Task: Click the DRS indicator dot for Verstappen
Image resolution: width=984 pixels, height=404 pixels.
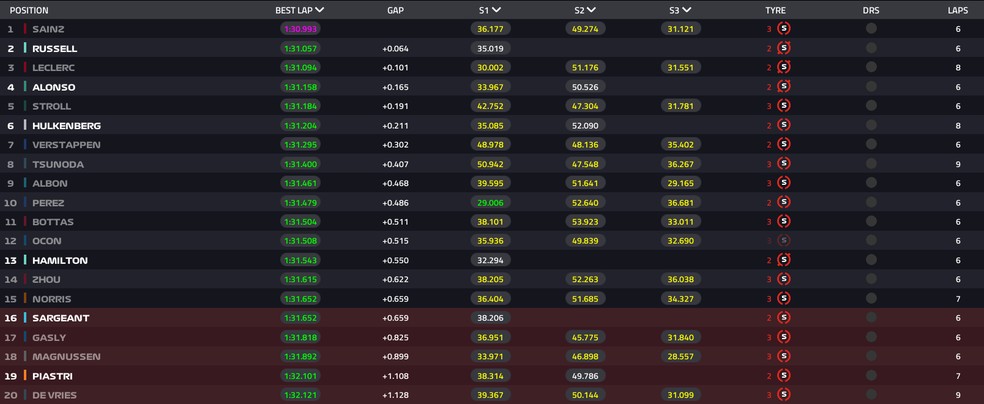Action: tap(871, 144)
